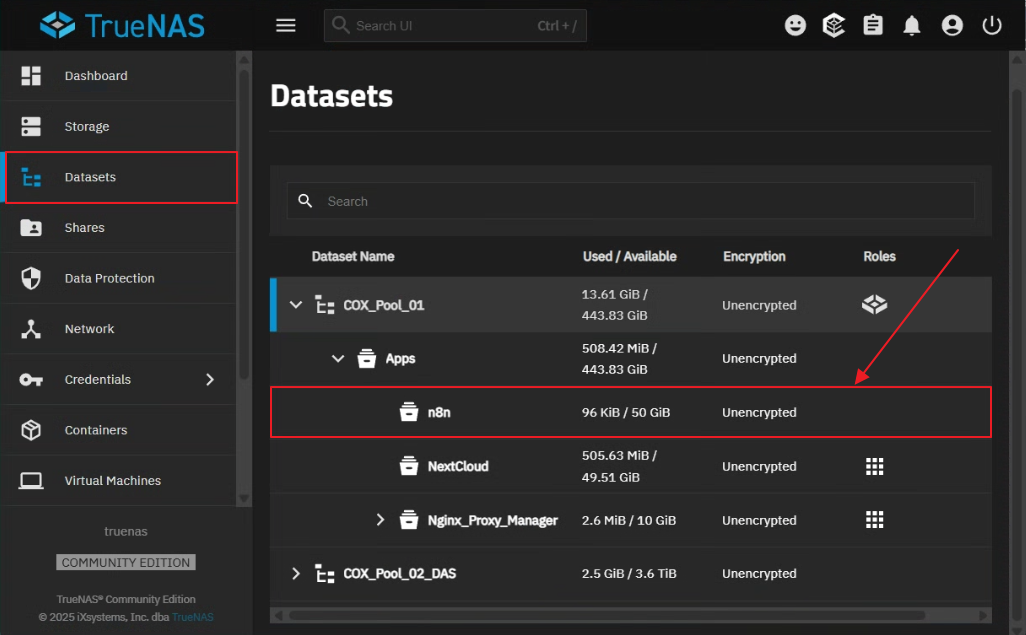Click the NextCloud dataset icon

click(x=409, y=465)
